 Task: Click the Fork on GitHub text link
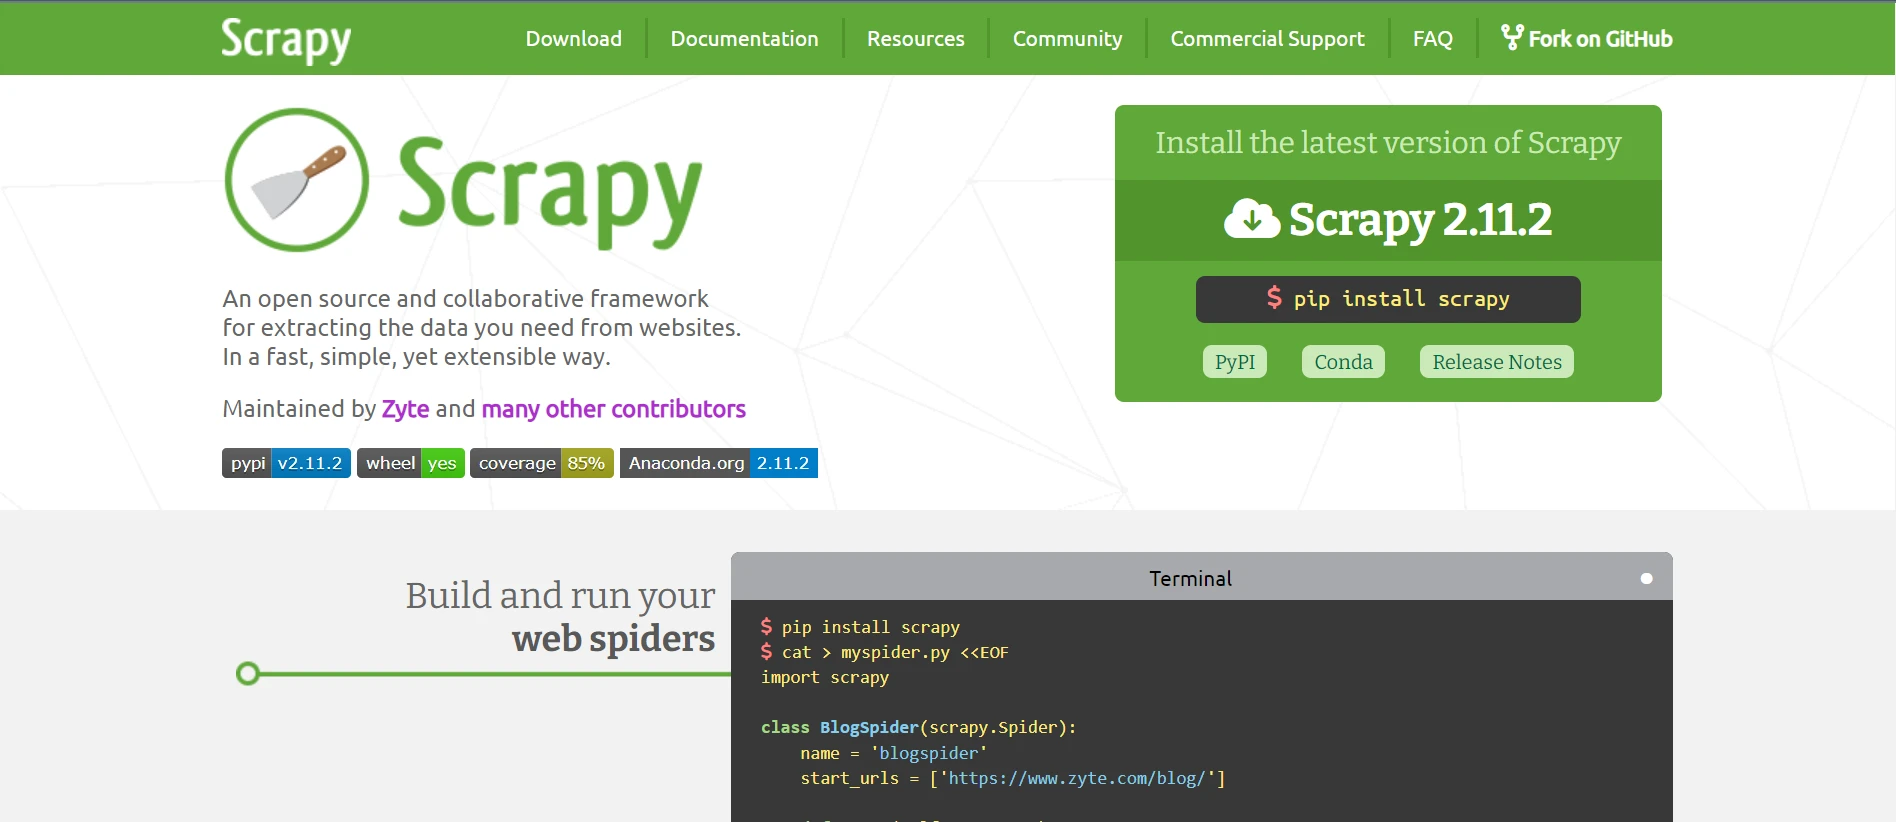[x=1600, y=39]
